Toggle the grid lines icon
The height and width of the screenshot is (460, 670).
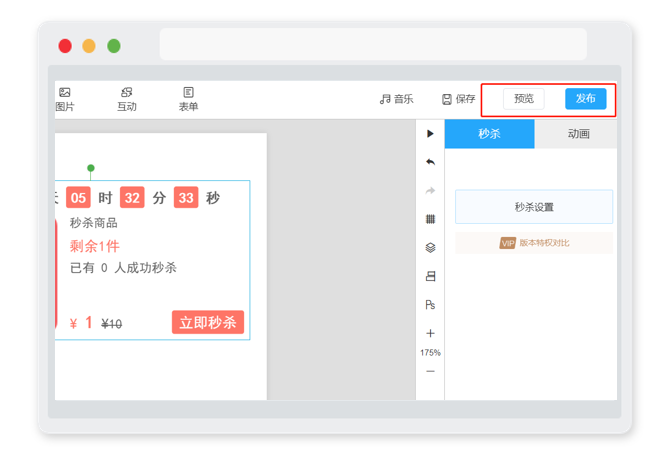(x=430, y=219)
